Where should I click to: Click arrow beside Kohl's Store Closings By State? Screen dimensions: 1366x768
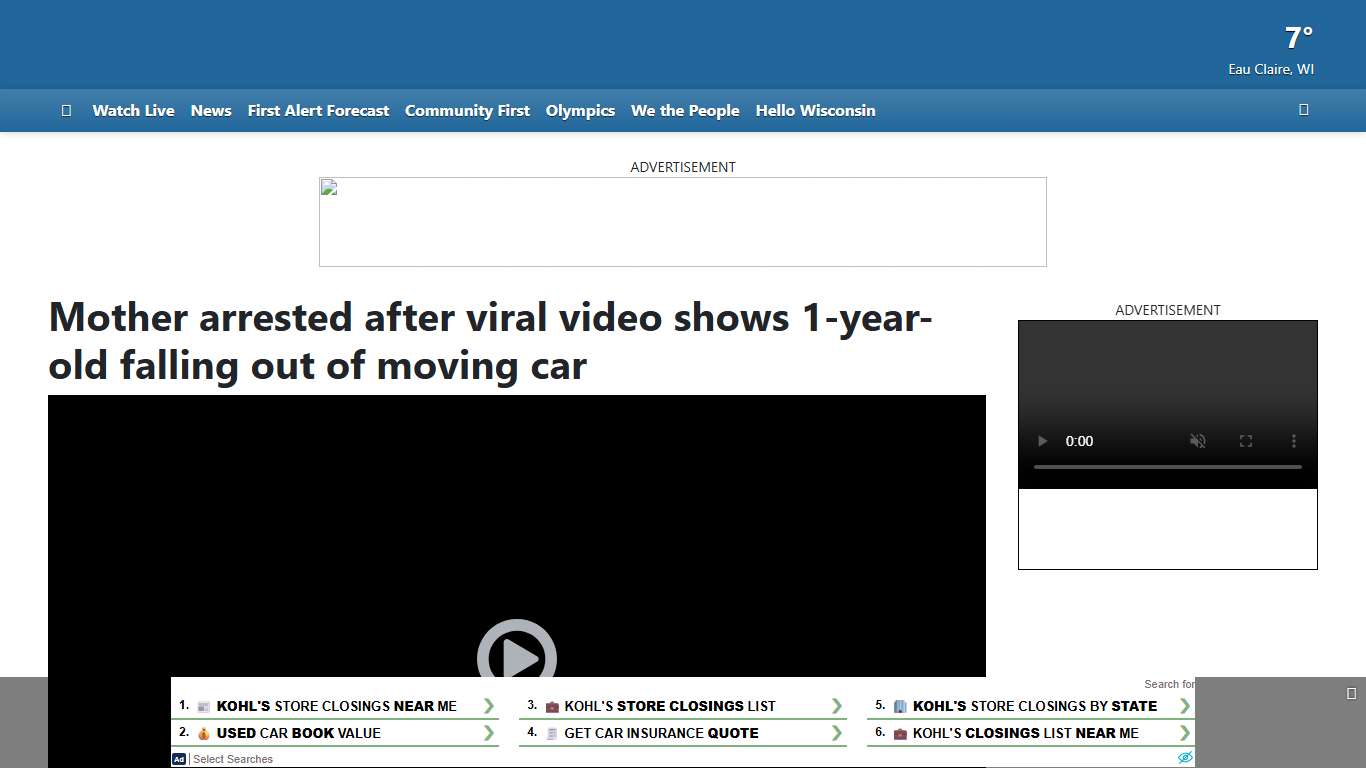coord(1184,706)
